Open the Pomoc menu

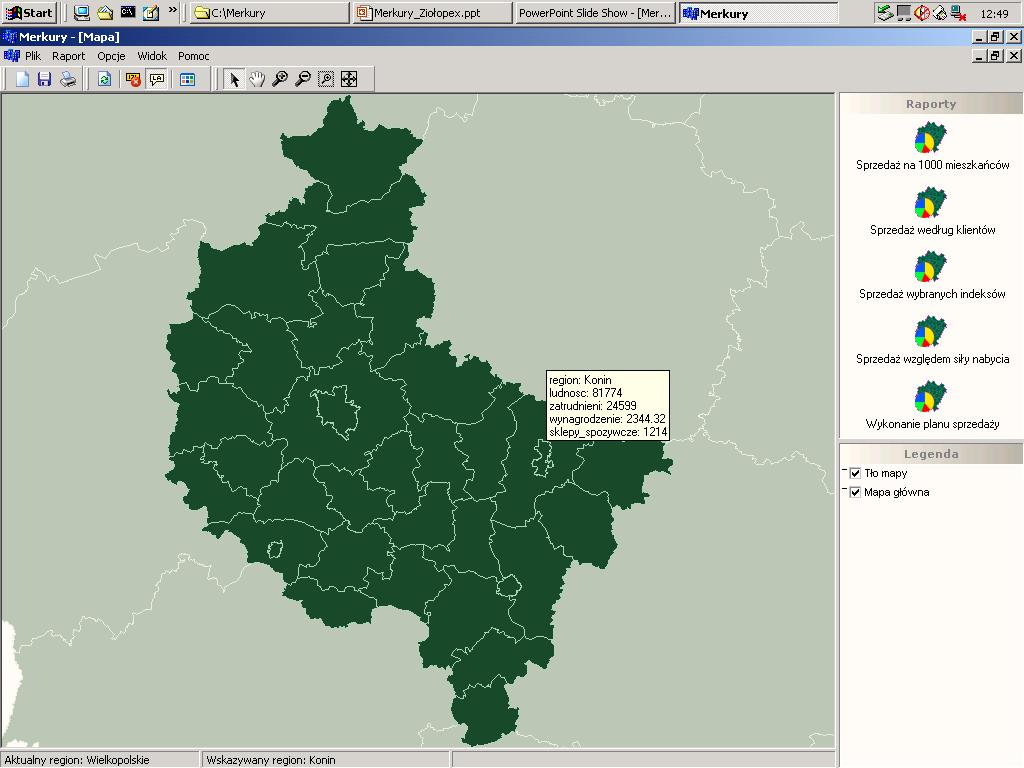point(194,56)
